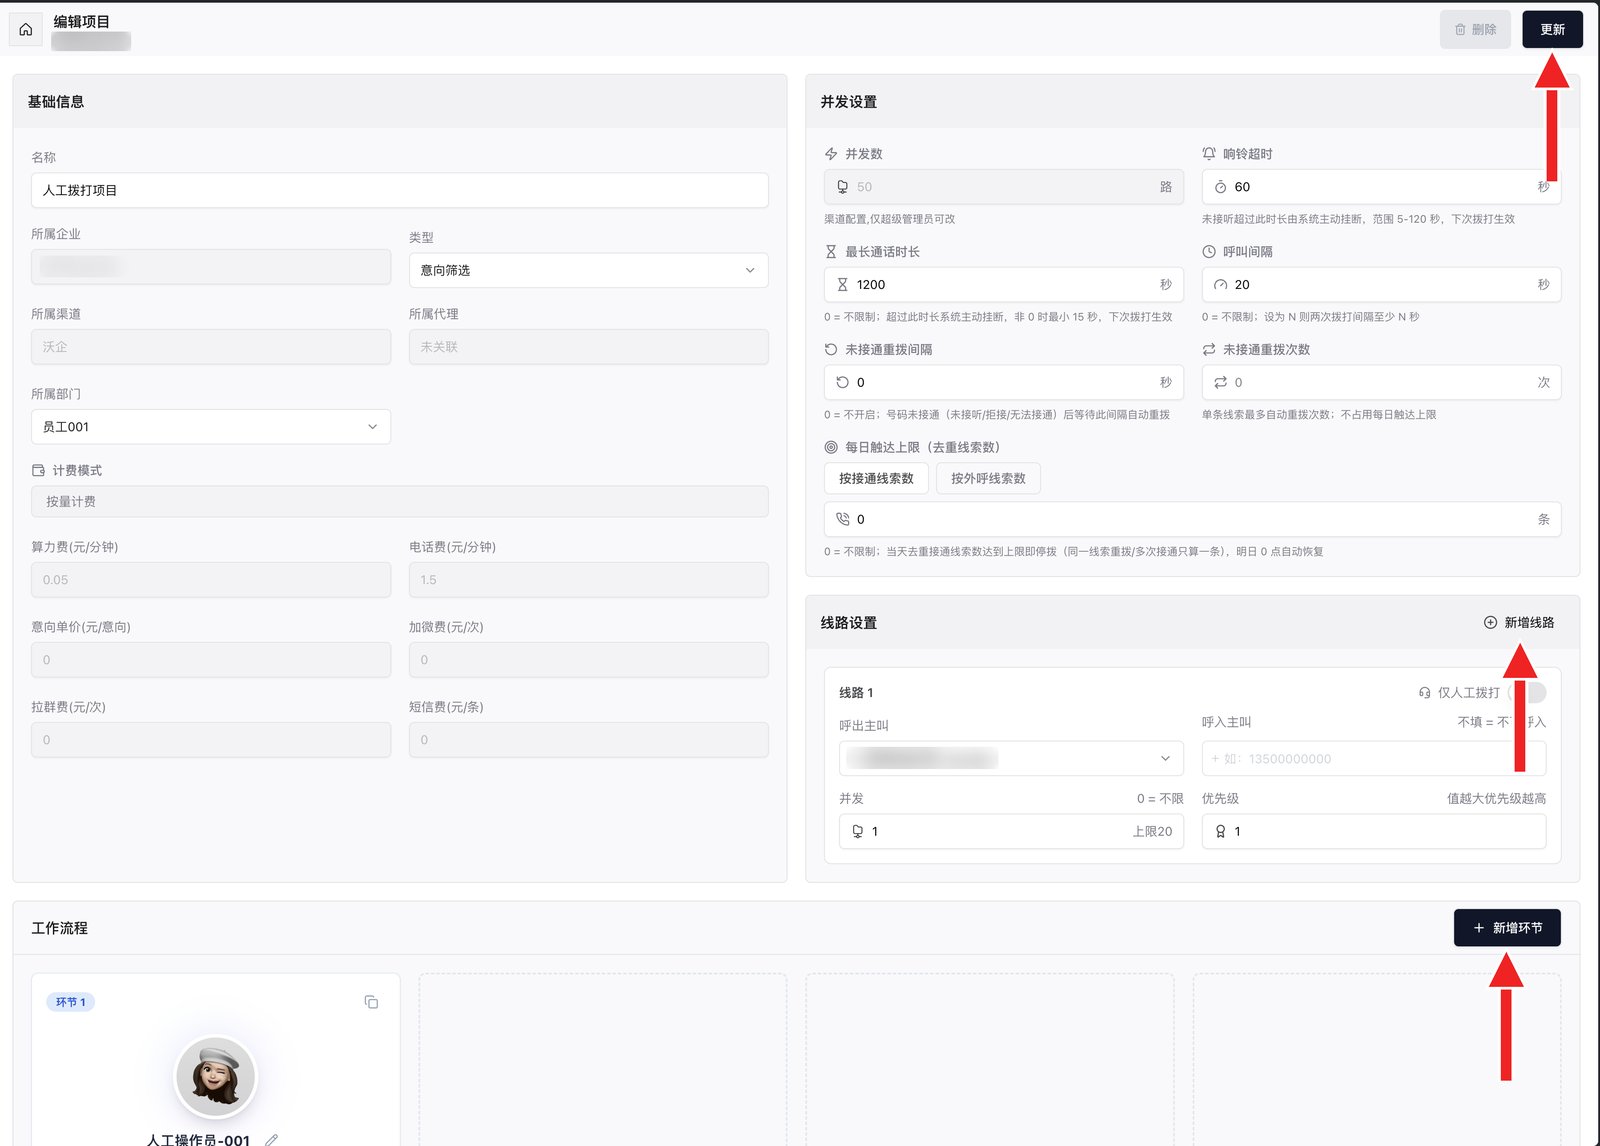Viewport: 1600px width, 1146px height.
Task: Click the 线路 1 label
Action: coord(856,692)
